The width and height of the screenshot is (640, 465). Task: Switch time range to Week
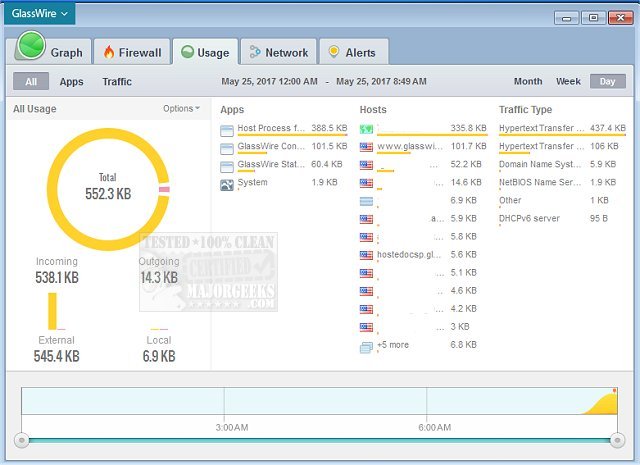[x=568, y=81]
